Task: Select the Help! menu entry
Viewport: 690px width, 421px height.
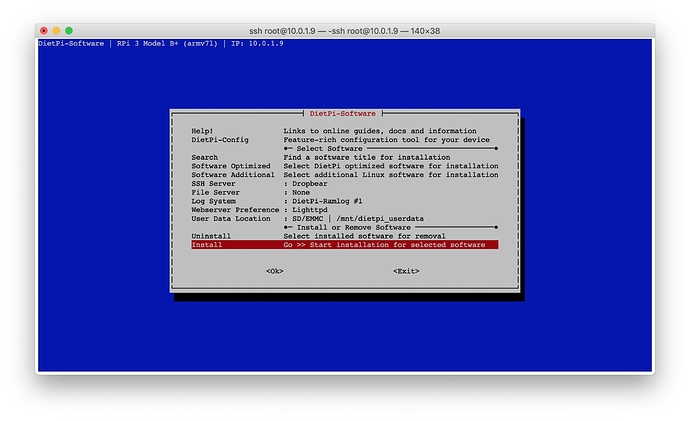Action: [202, 131]
